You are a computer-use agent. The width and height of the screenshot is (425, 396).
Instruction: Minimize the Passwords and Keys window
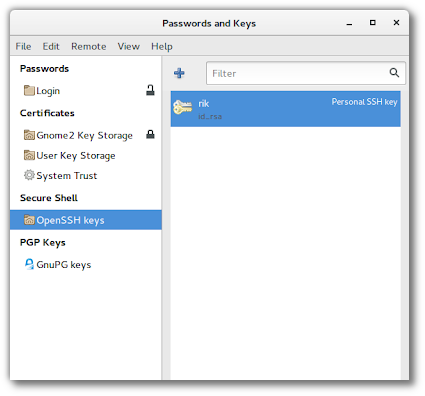[x=349, y=24]
